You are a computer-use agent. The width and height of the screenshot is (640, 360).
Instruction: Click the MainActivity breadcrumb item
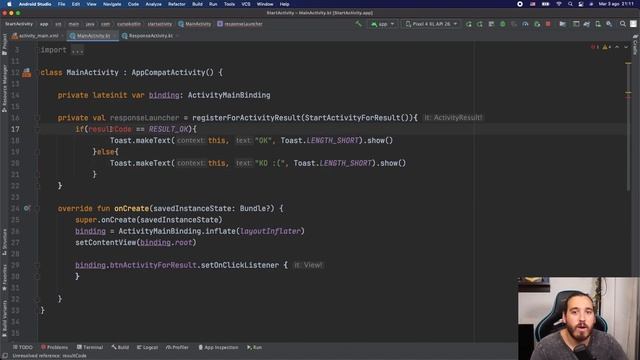coord(195,24)
